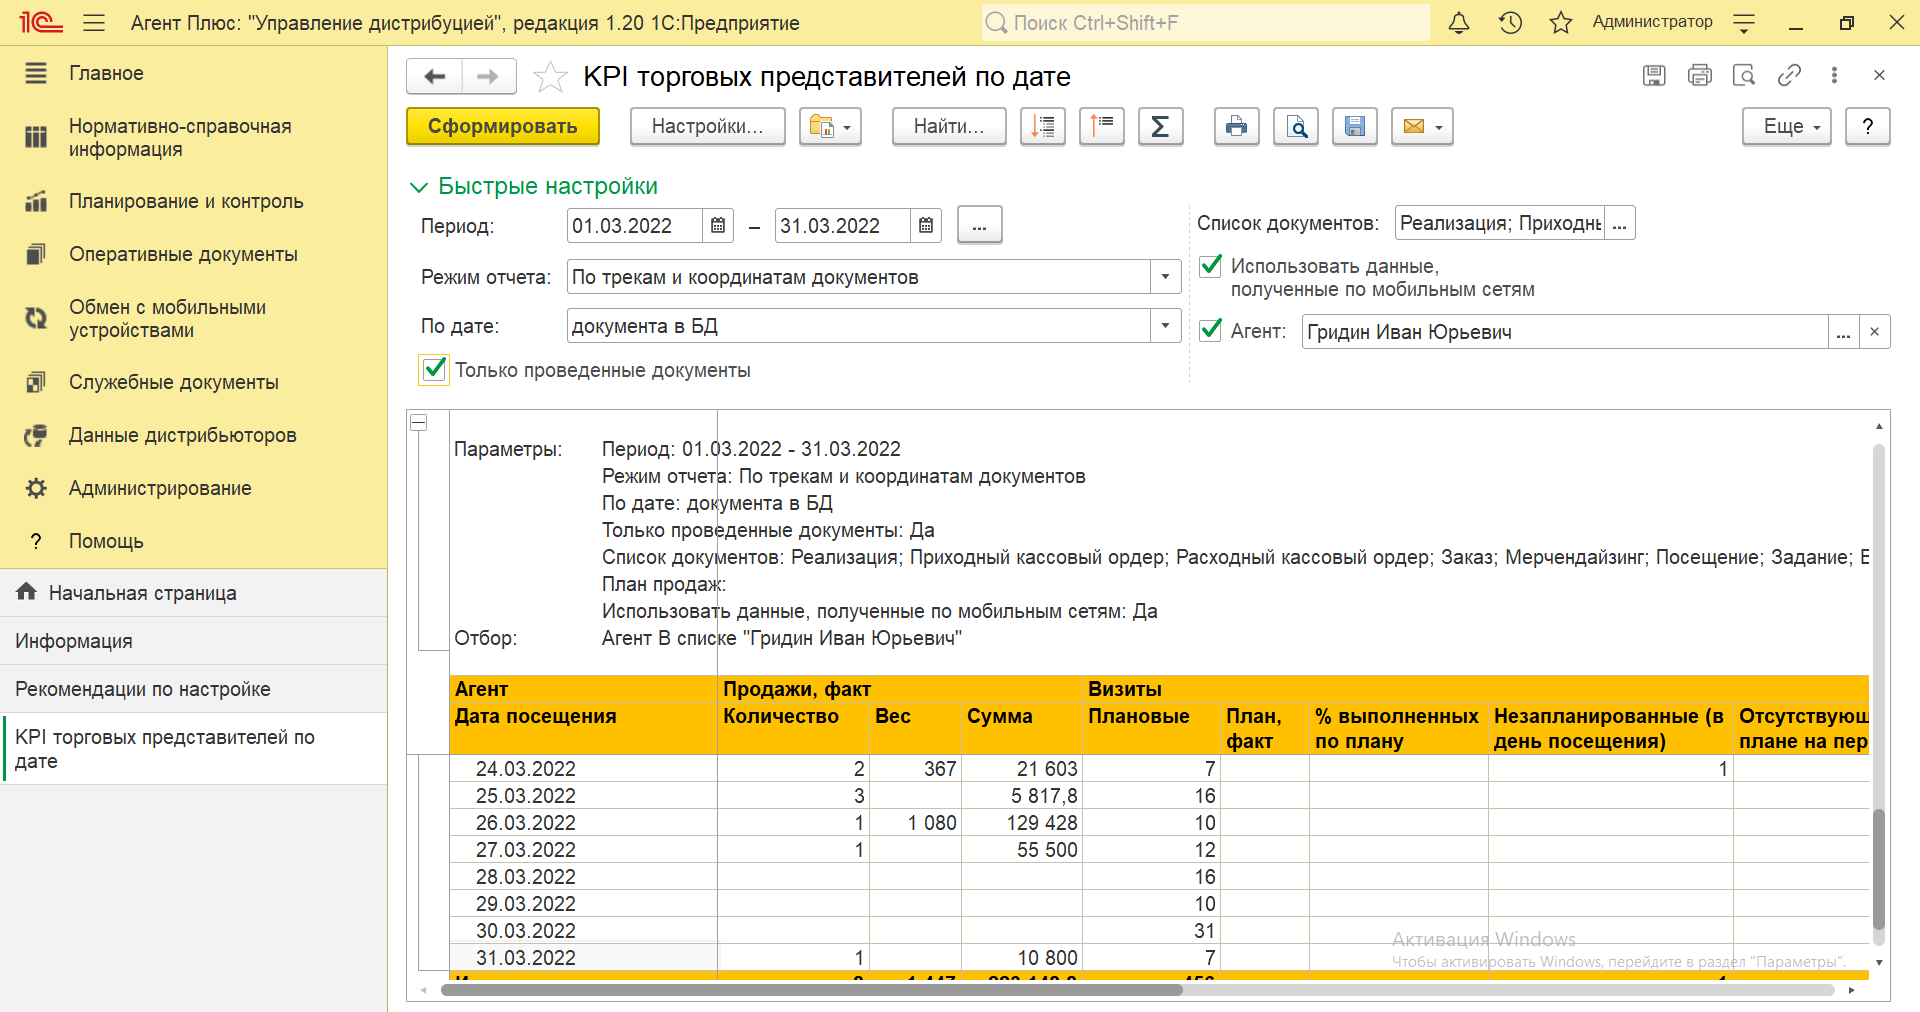Viewport: 1920px width, 1012px height.
Task: Open Список документов selection ellipsis
Action: [1620, 223]
